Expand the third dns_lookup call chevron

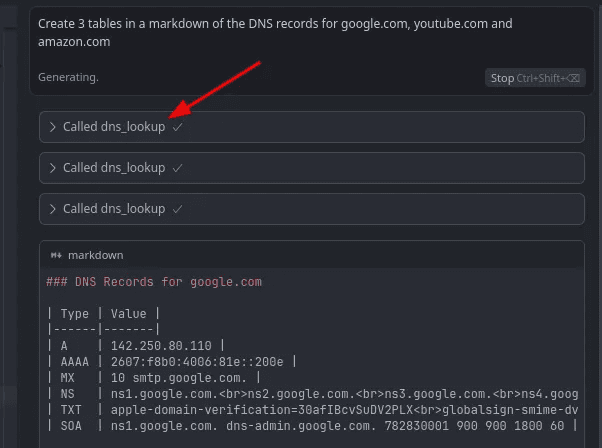tap(53, 209)
